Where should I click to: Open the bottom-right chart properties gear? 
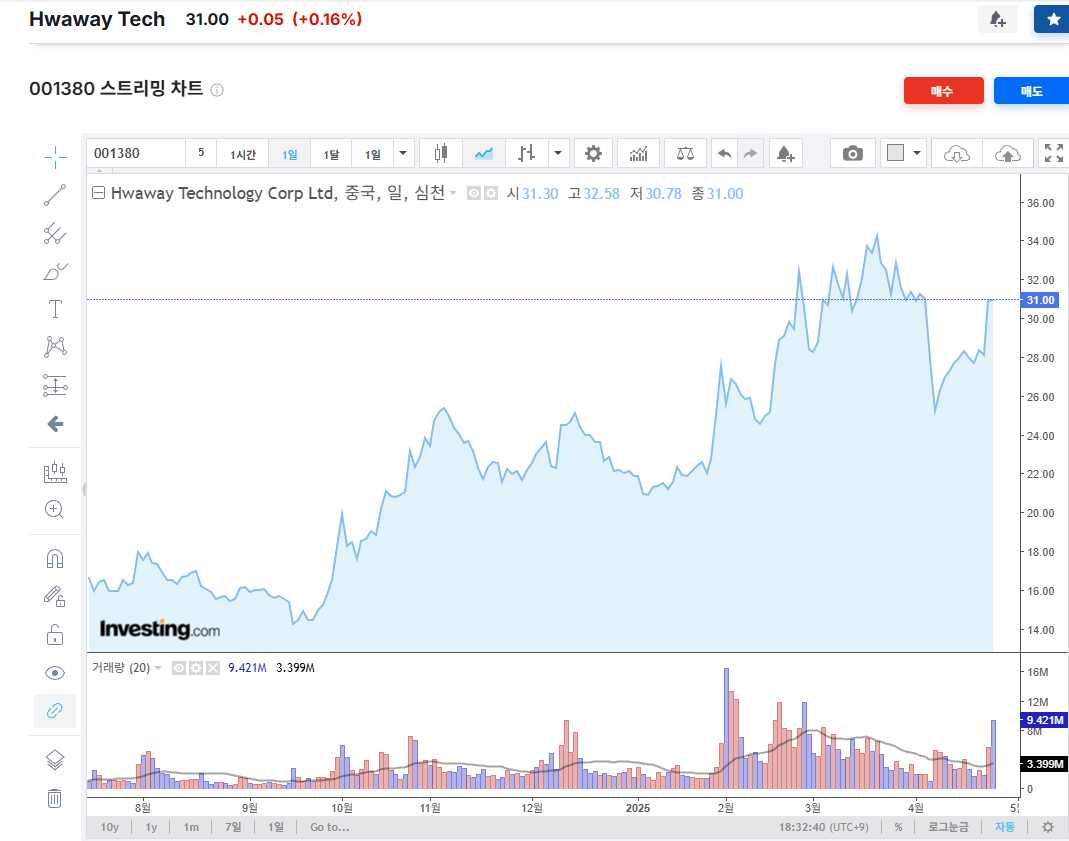point(1048,827)
